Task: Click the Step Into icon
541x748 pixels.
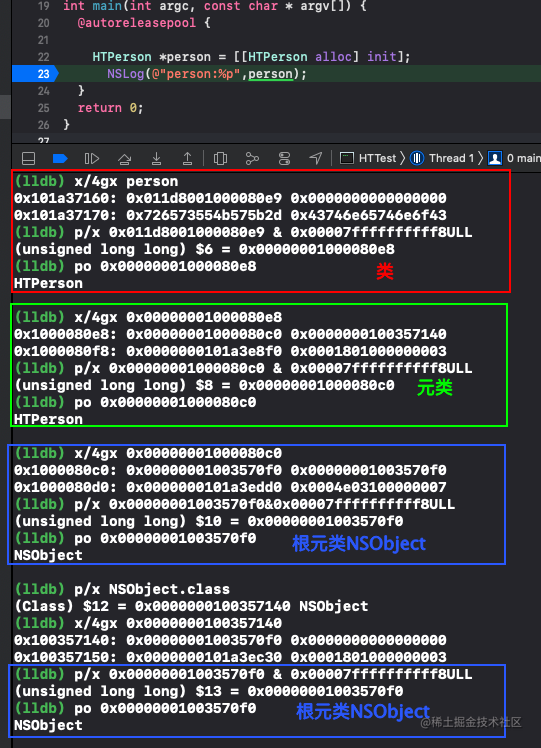Action: [x=156, y=158]
